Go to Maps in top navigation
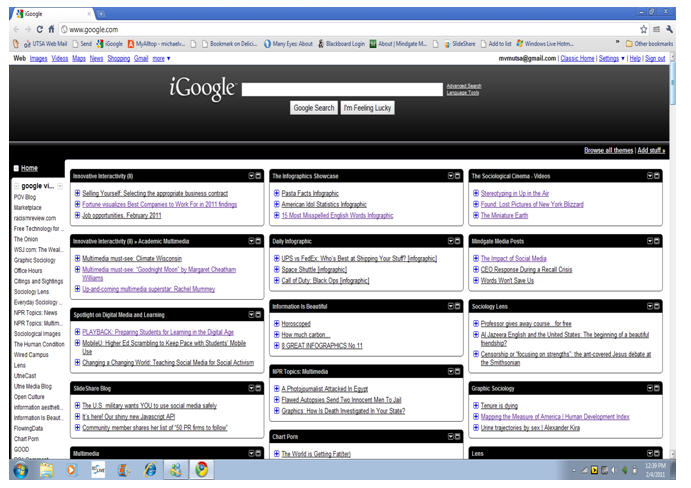This screenshot has height=488, width=691. 79,59
